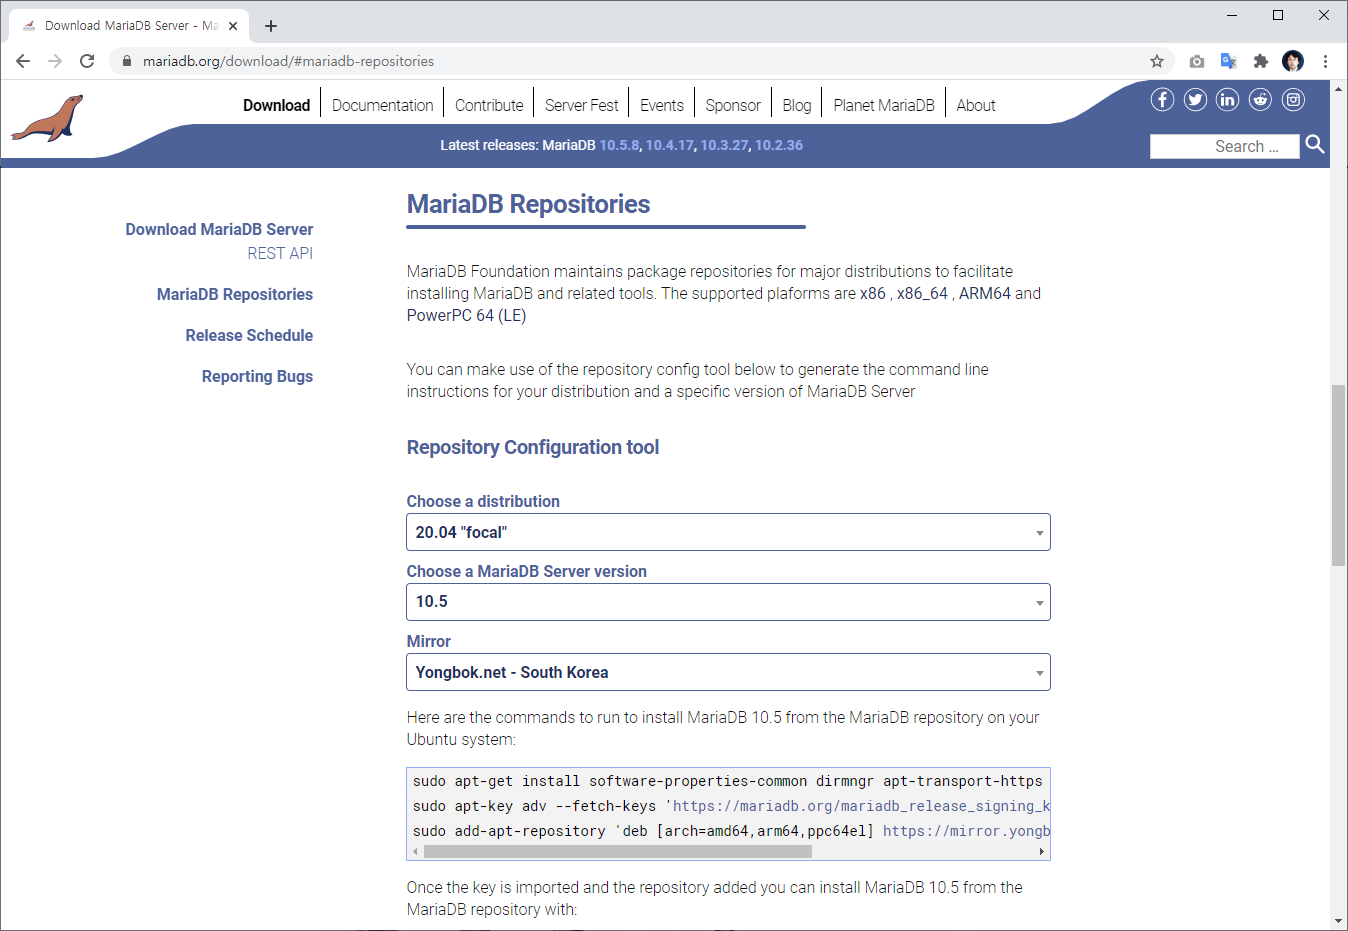Open the REST API sidebar link

(280, 253)
